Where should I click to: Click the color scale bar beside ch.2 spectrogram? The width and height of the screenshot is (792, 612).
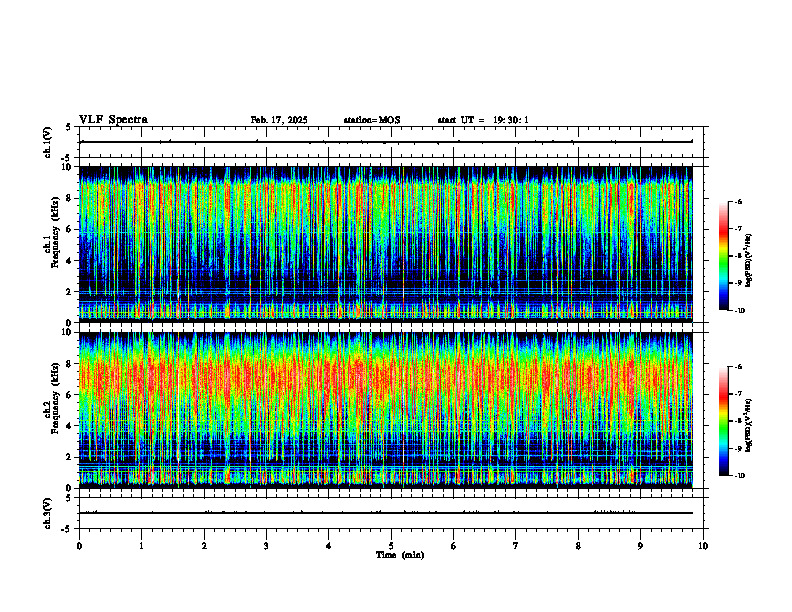[723, 421]
